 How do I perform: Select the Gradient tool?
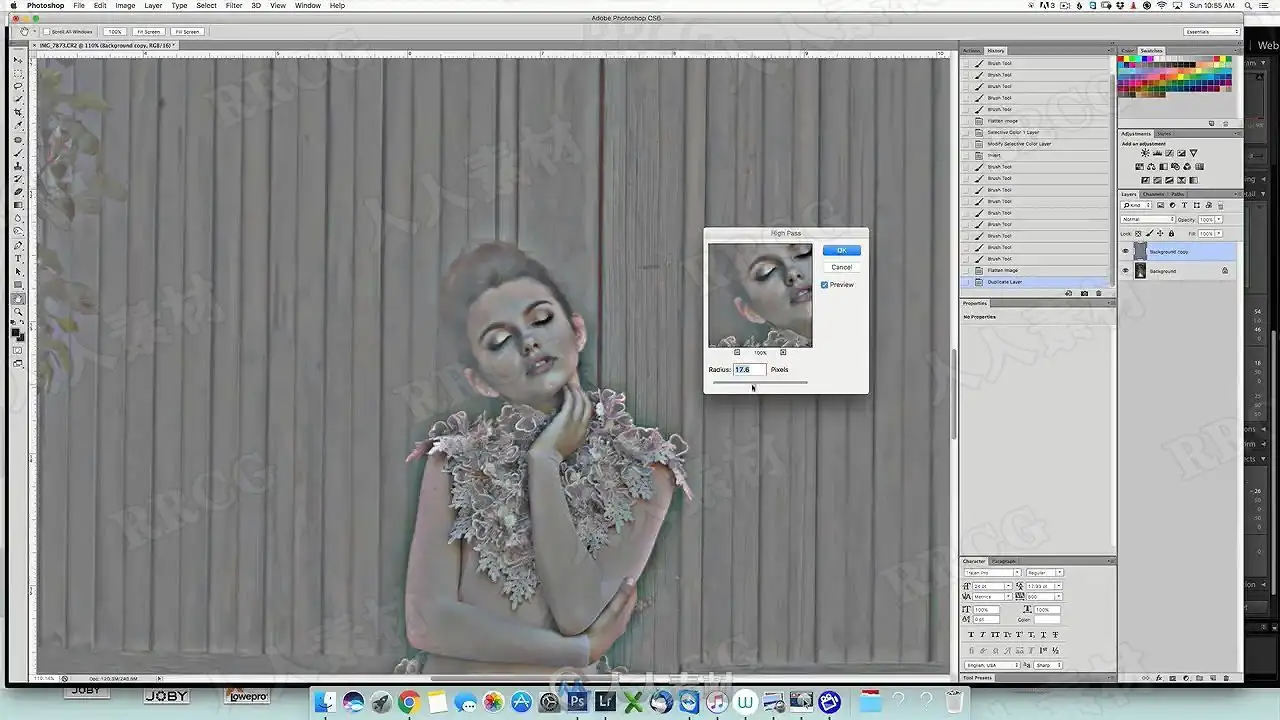pos(18,205)
